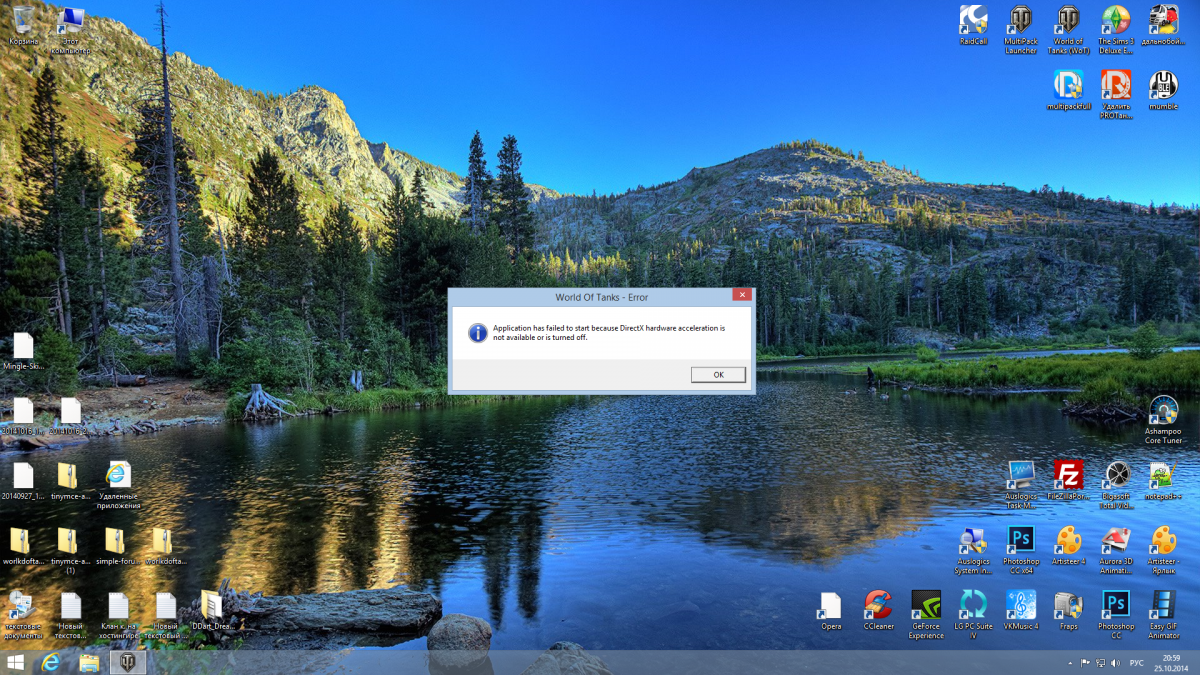1200x675 pixels.
Task: Select the 20140927_1 file icon
Action: [23, 481]
